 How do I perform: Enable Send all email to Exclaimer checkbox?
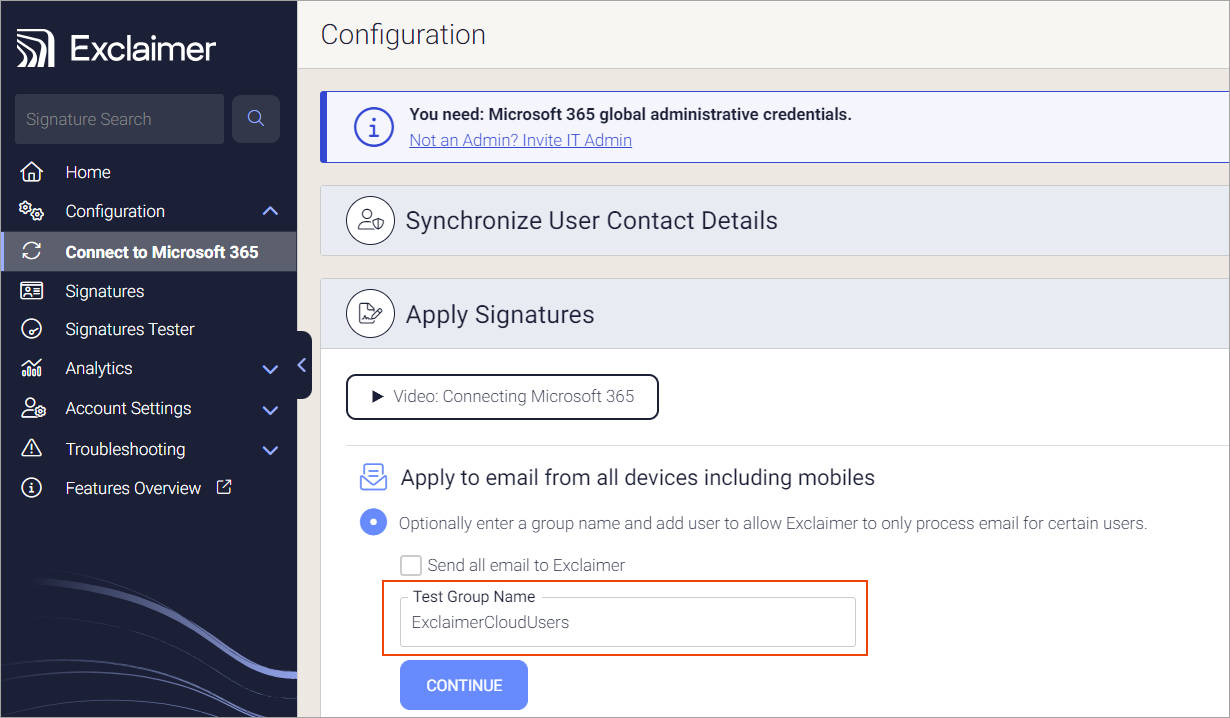pyautogui.click(x=410, y=565)
